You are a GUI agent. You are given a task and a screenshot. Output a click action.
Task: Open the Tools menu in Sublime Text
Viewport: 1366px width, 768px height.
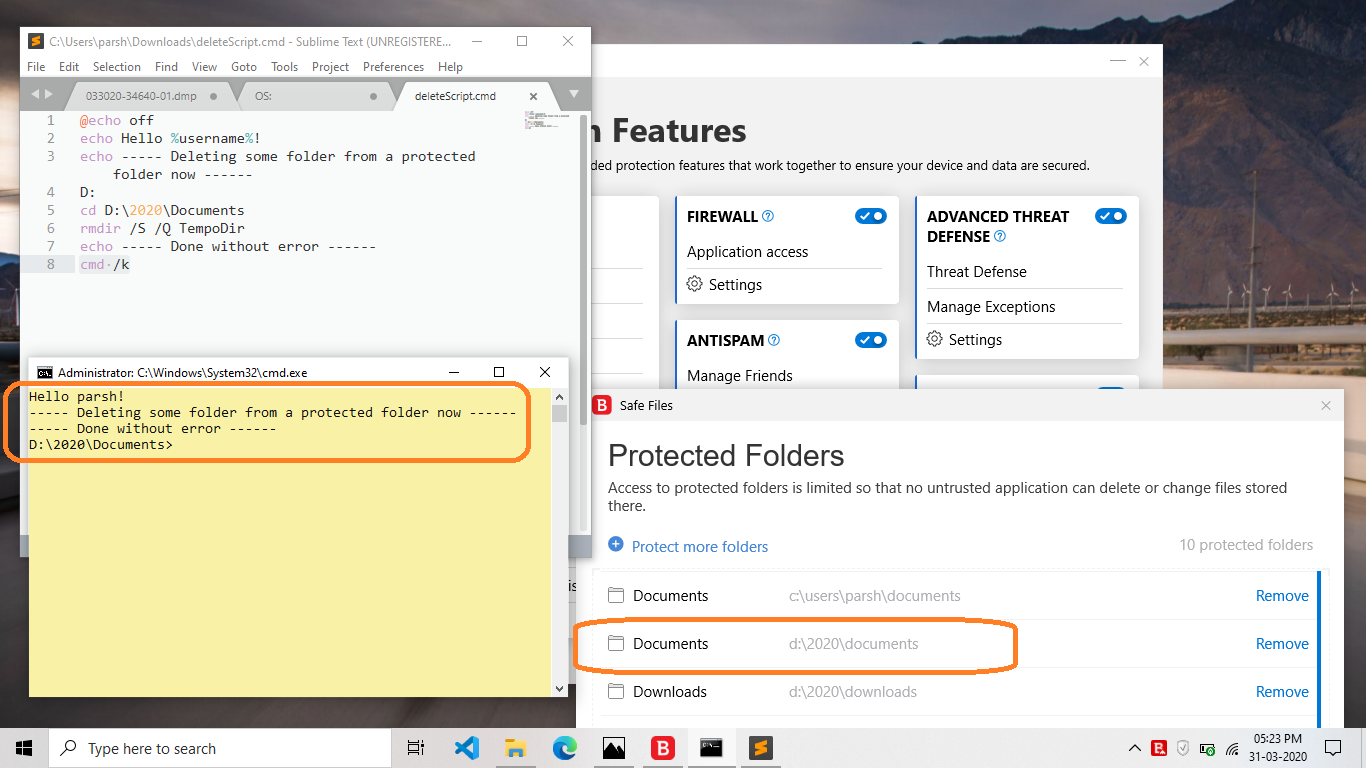point(285,67)
